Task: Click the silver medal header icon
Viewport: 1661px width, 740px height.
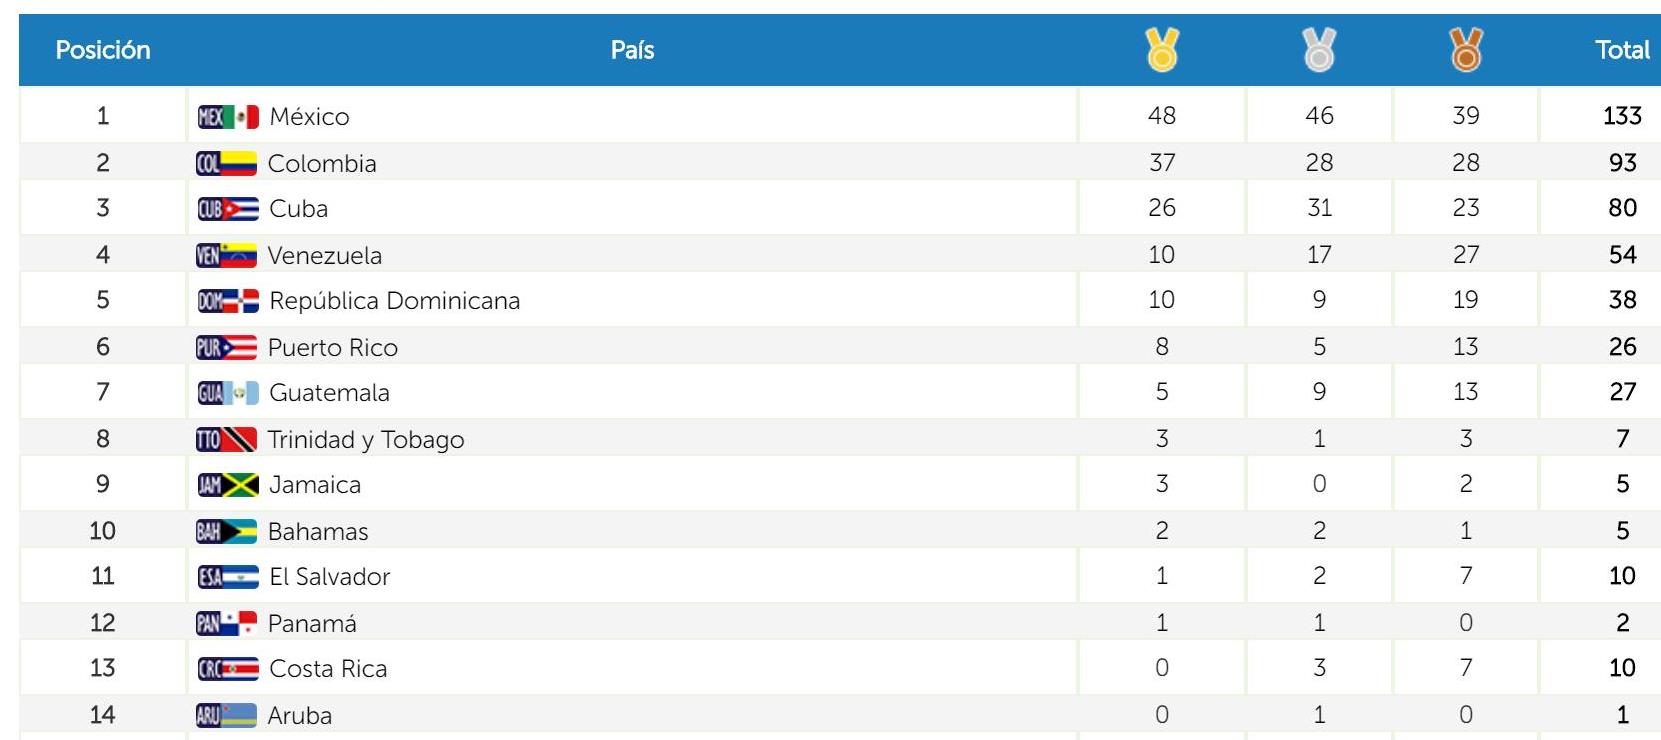Action: click(1319, 49)
